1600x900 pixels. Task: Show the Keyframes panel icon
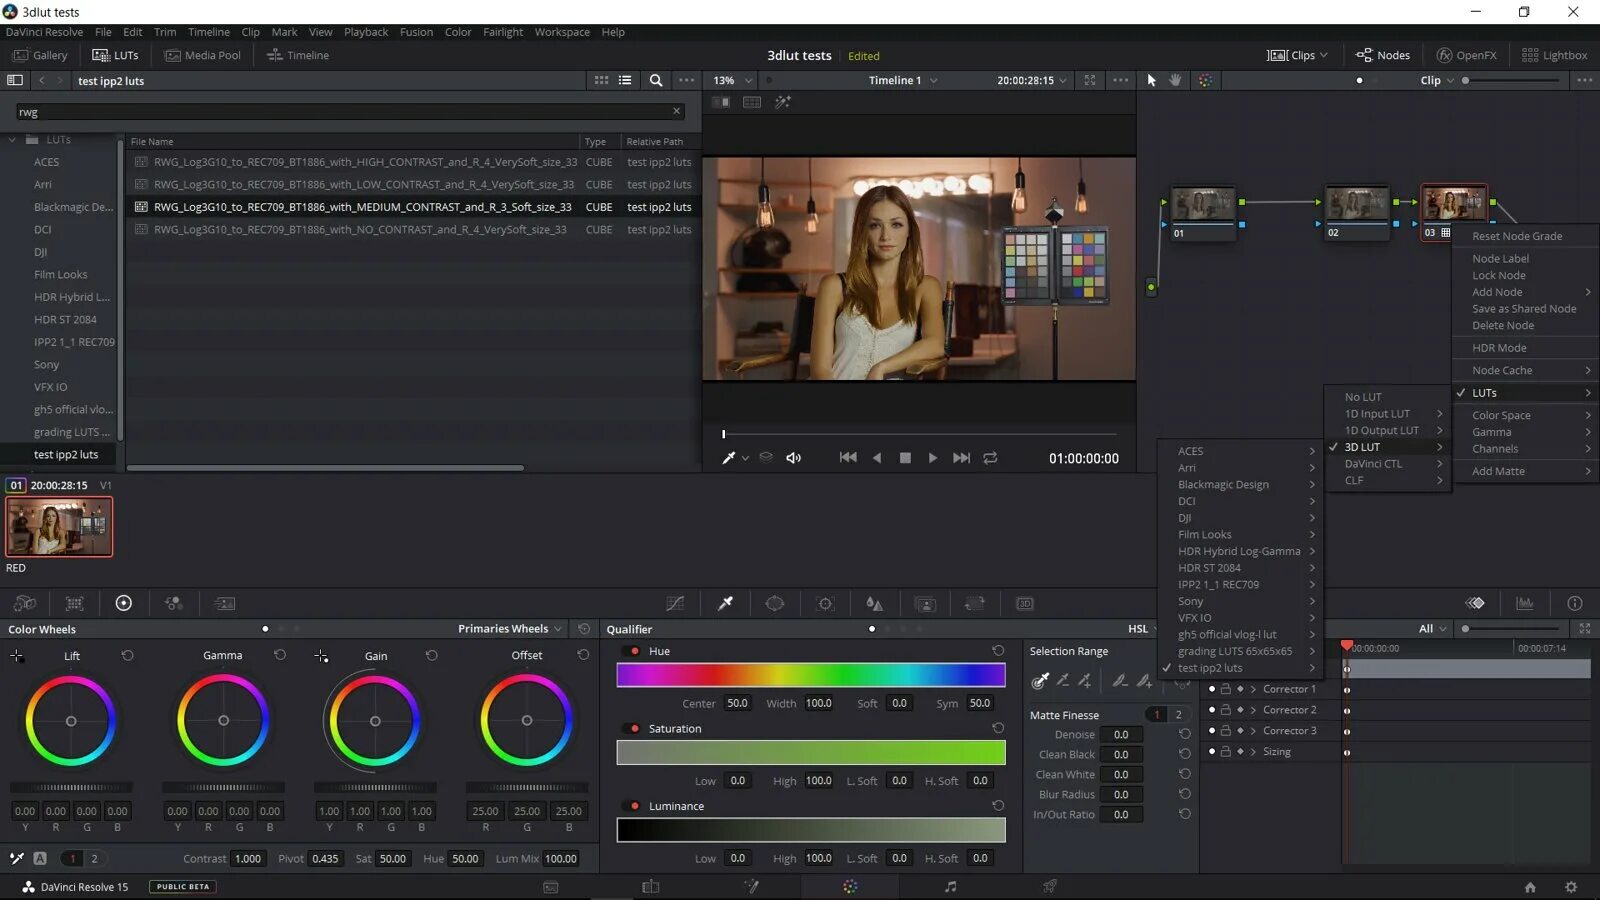pyautogui.click(x=1475, y=603)
